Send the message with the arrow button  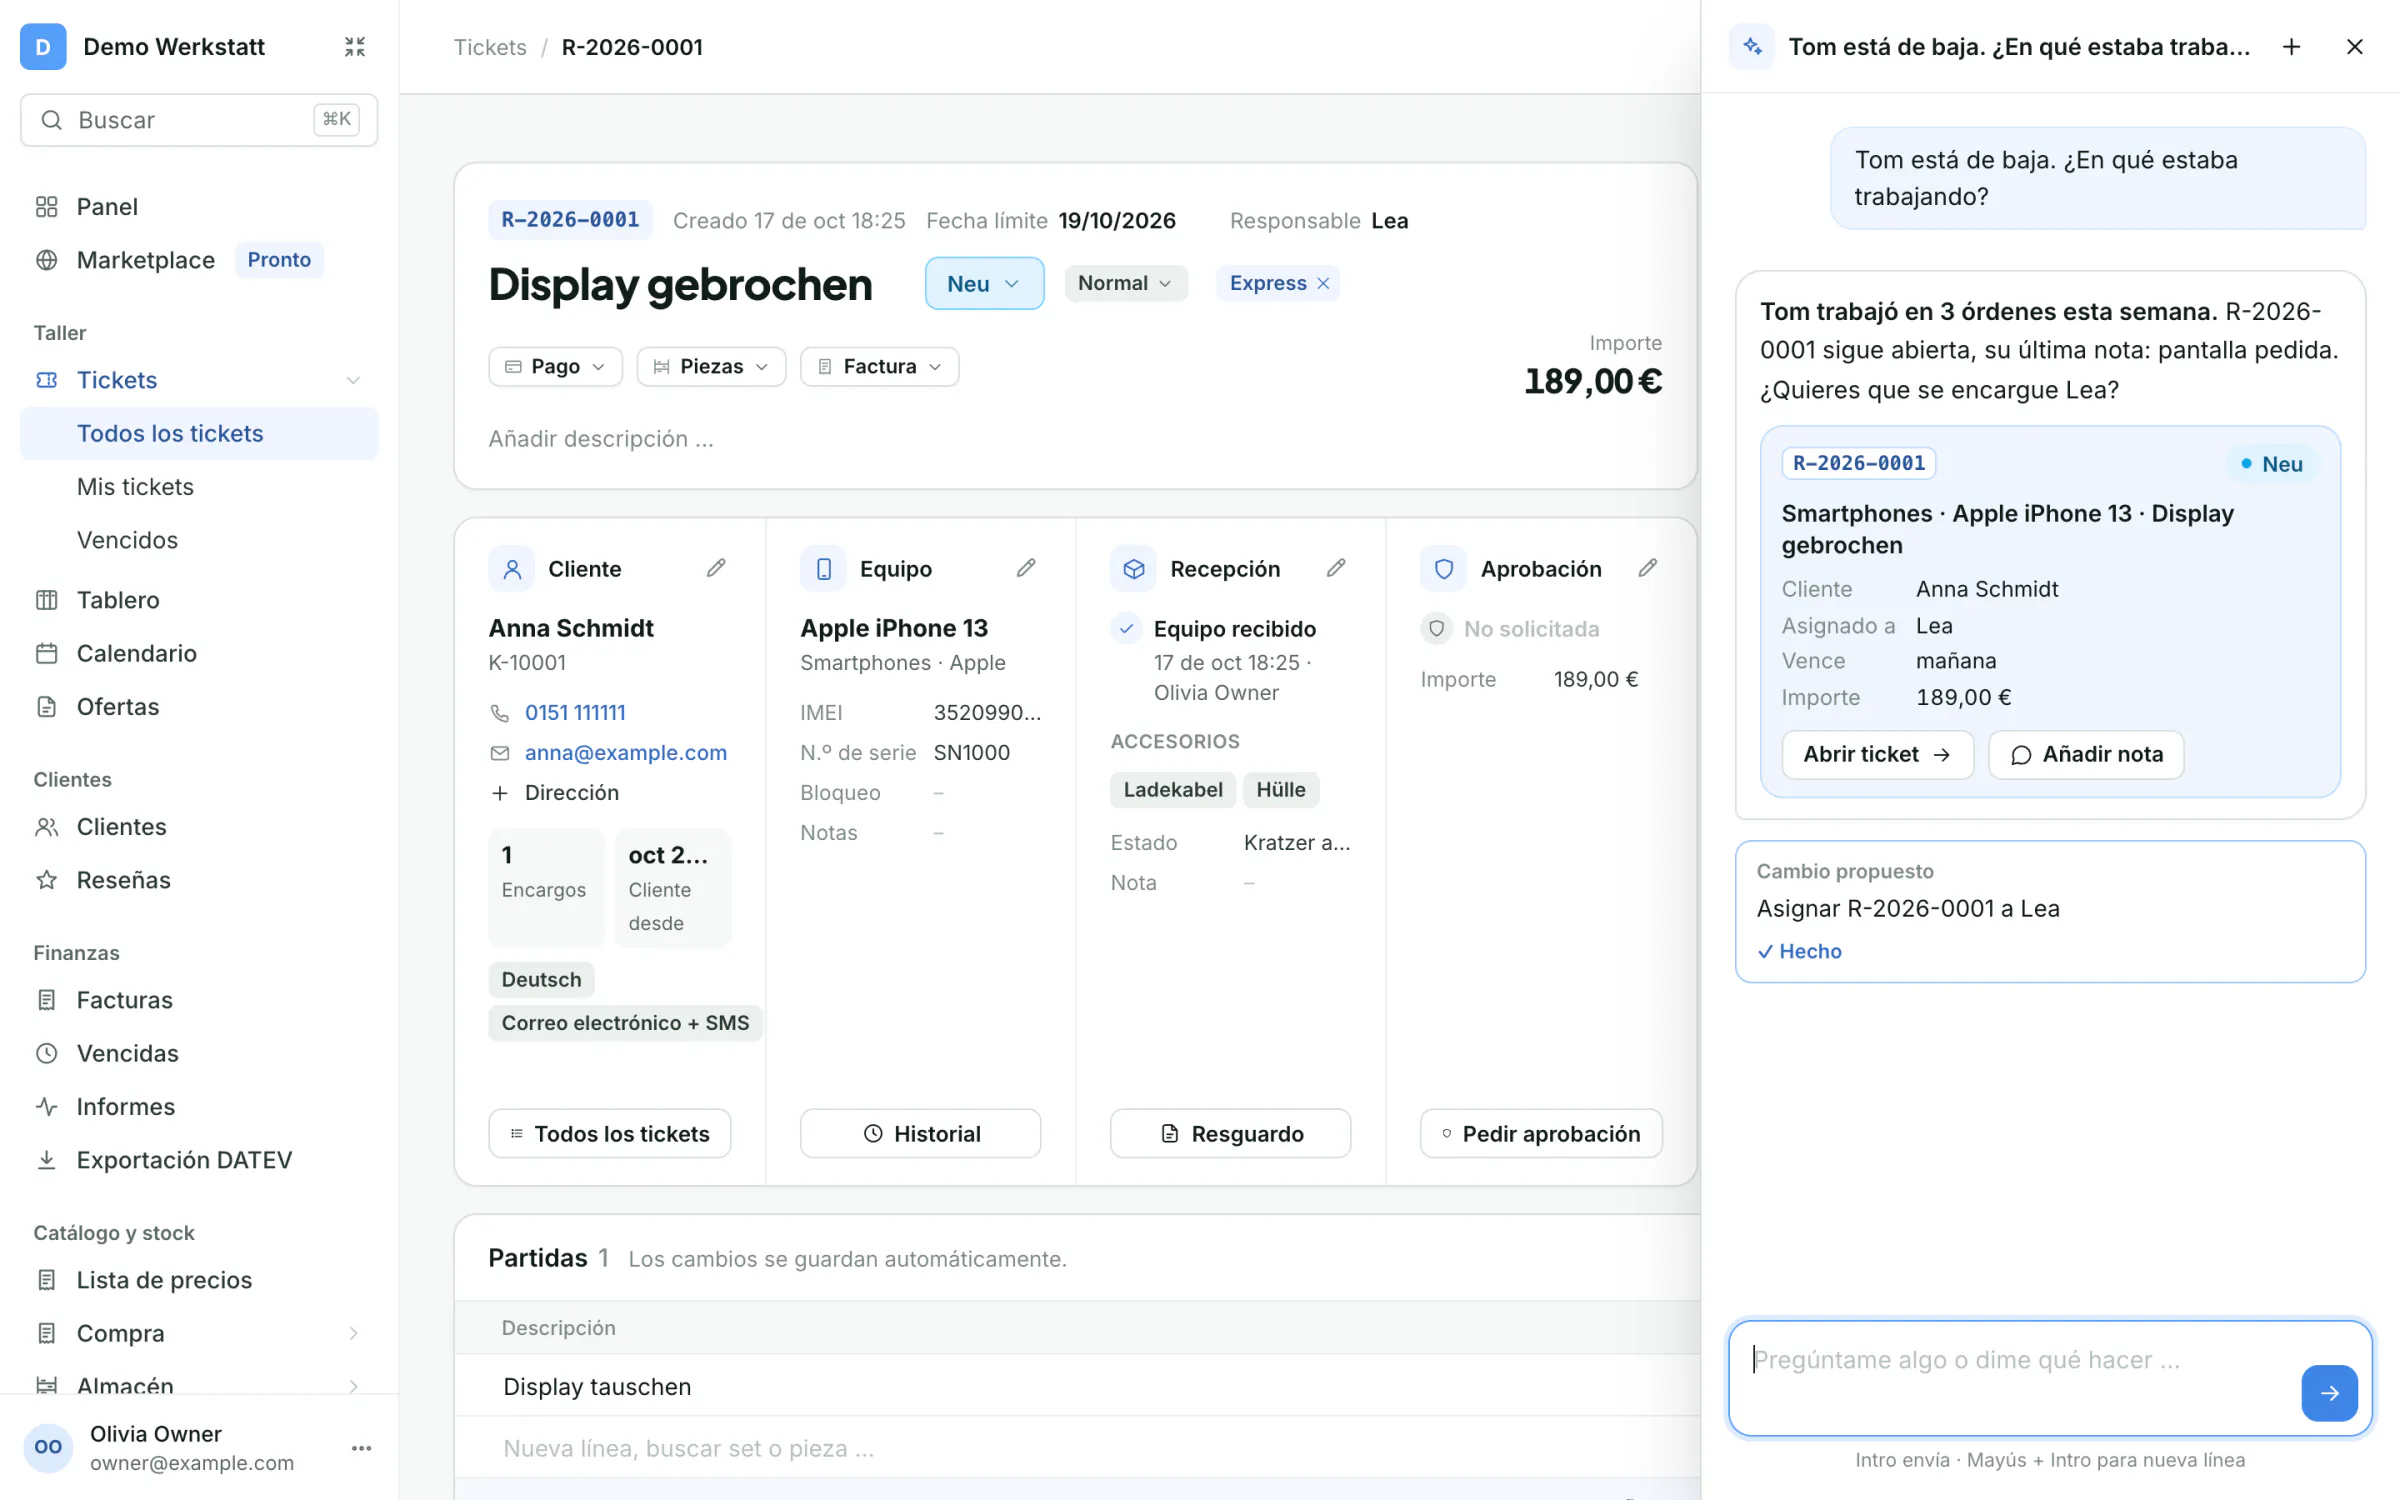pos(2329,1392)
